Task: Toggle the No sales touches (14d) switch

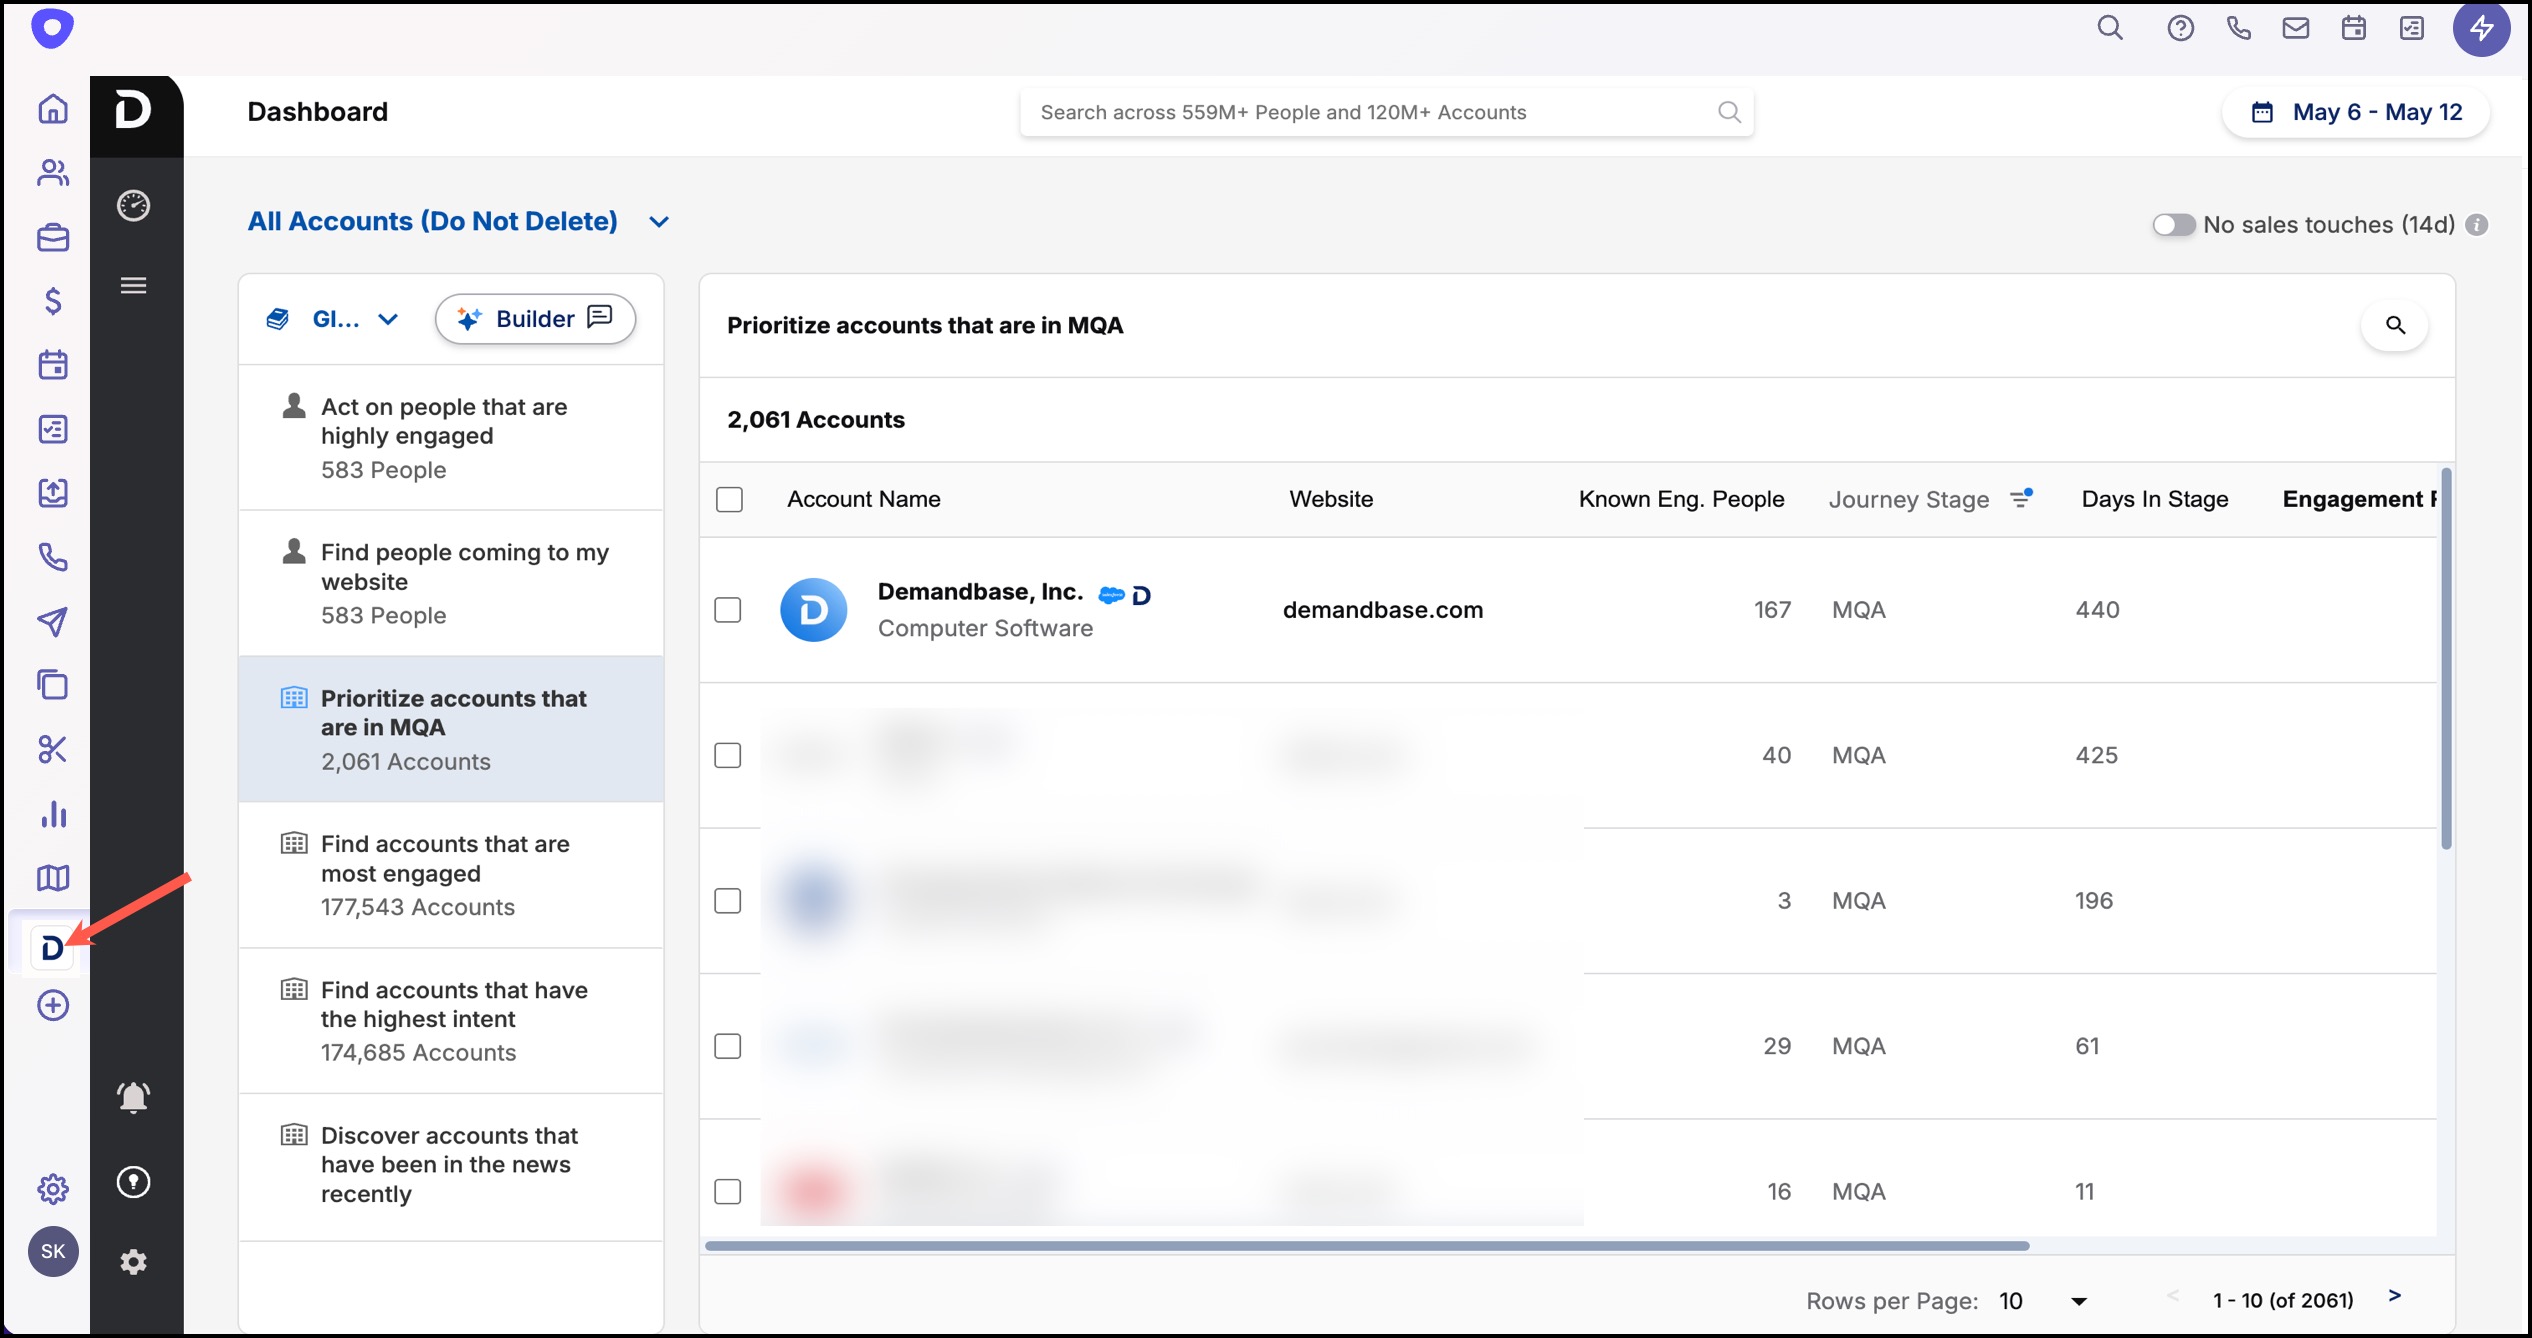Action: [2174, 225]
